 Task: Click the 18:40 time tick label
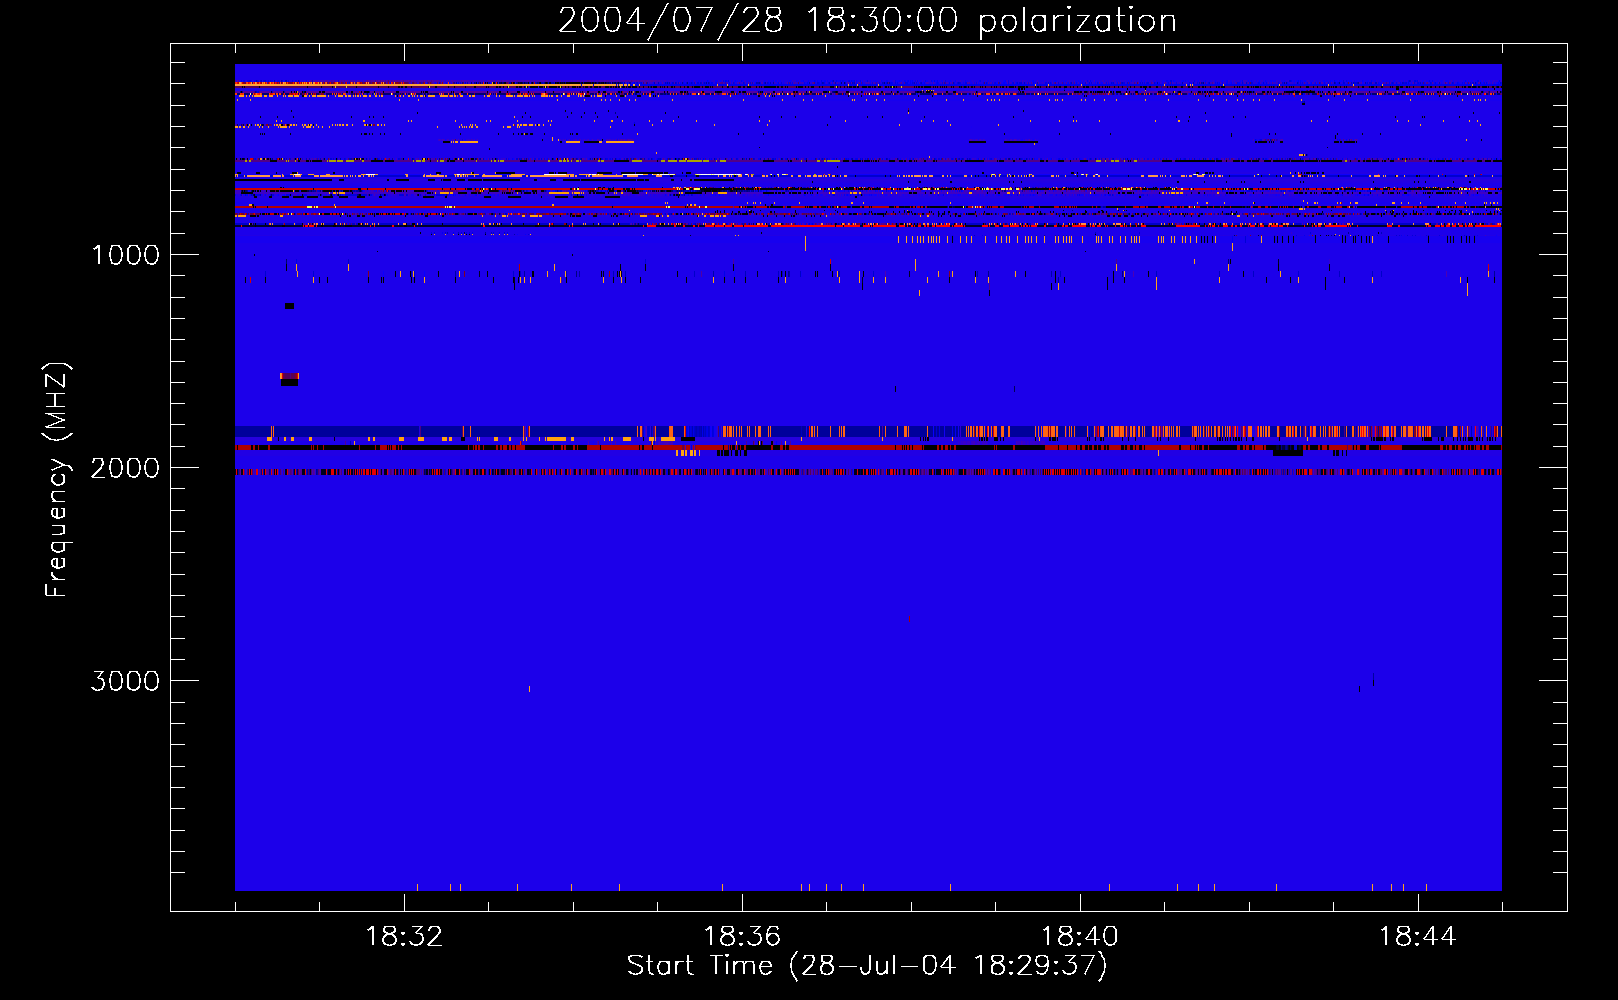(x=1080, y=937)
